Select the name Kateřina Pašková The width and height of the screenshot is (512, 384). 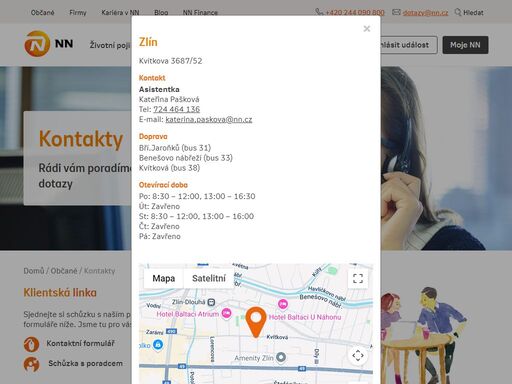pos(169,99)
